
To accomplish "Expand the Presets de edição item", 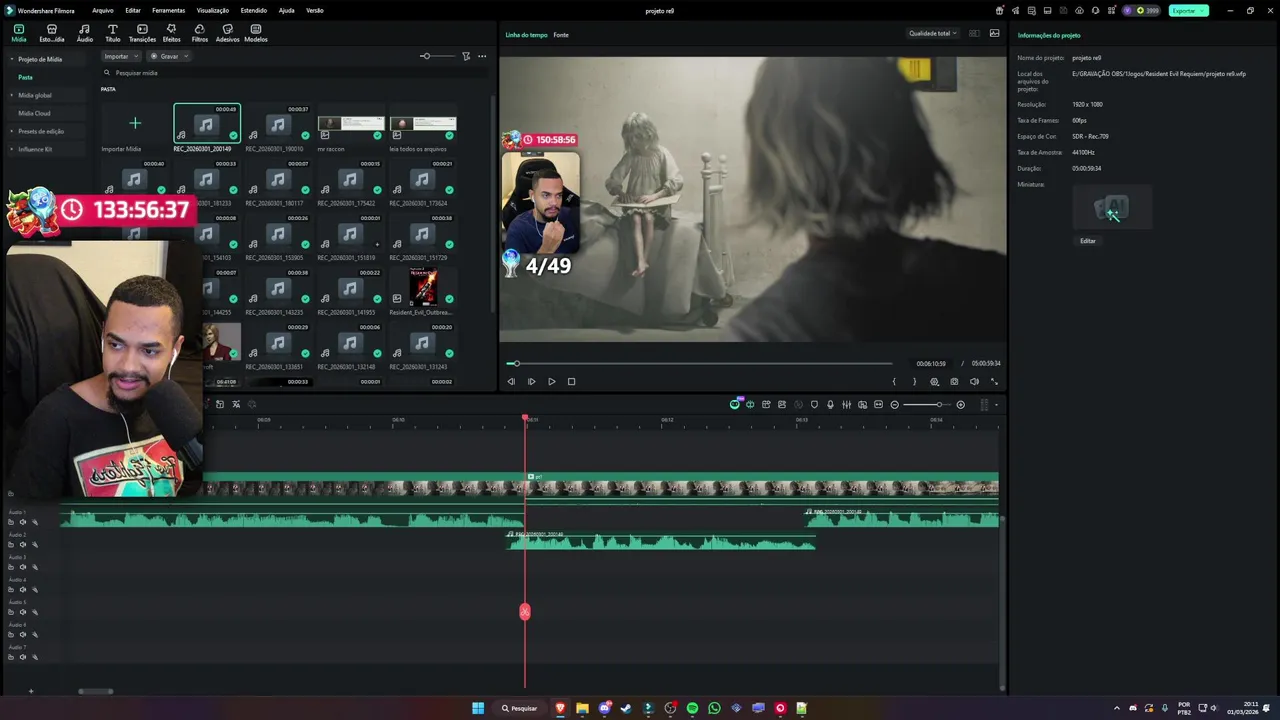I will click(x=12, y=131).
